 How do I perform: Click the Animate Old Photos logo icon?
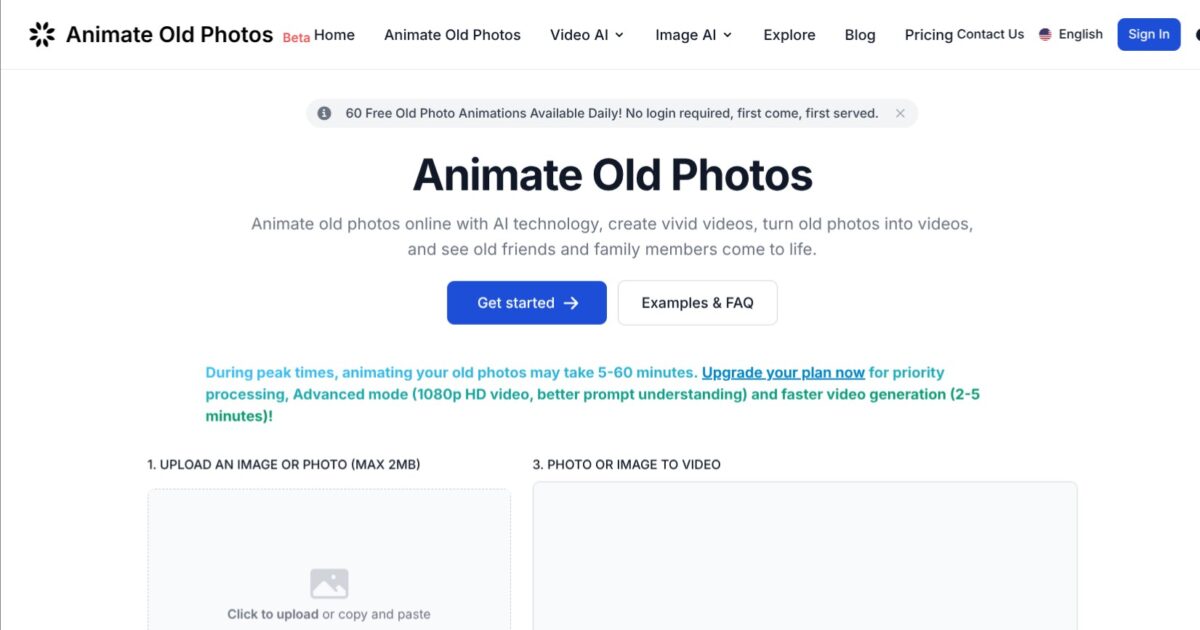pyautogui.click(x=42, y=35)
